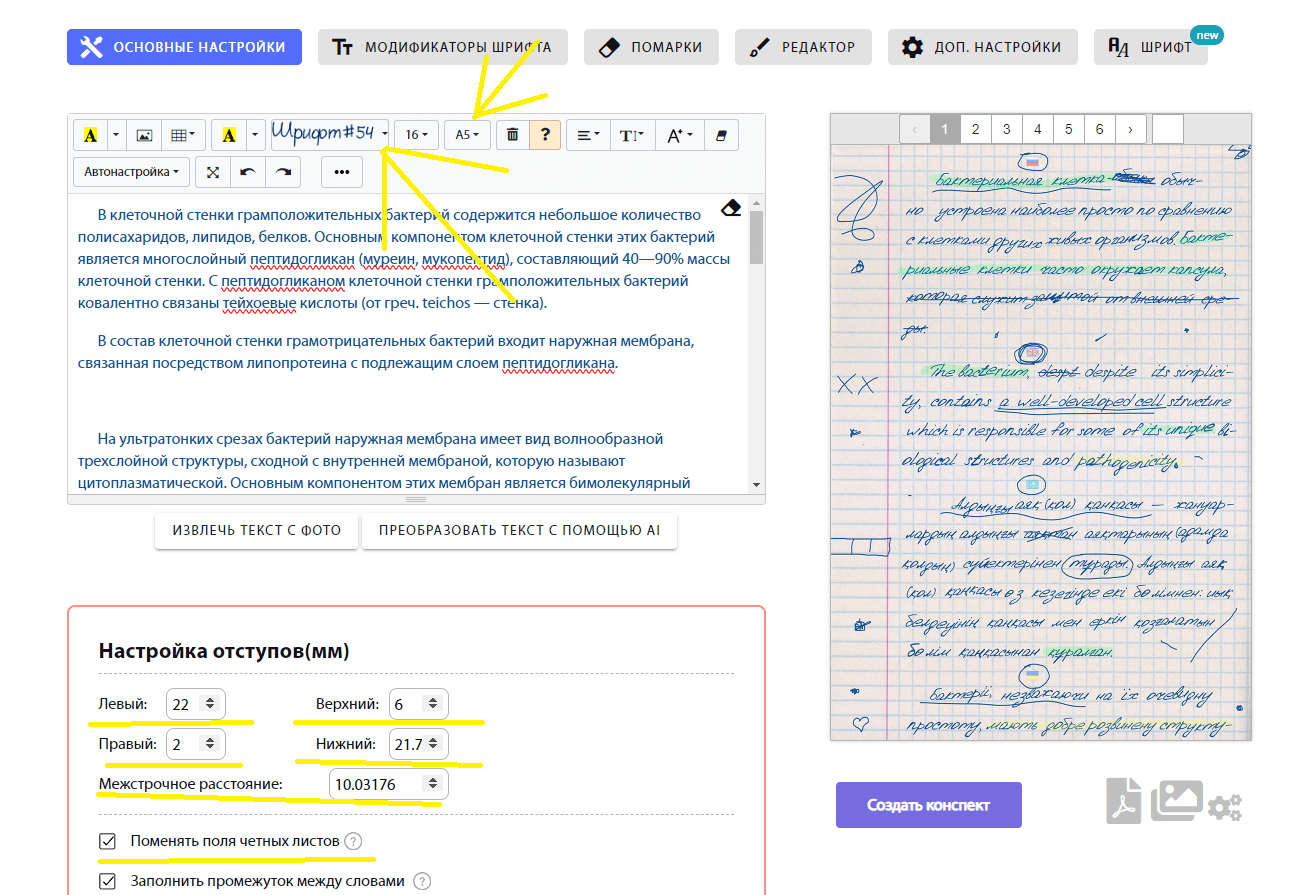Go to preview page 3
This screenshot has height=895, width=1308.
coord(1006,129)
